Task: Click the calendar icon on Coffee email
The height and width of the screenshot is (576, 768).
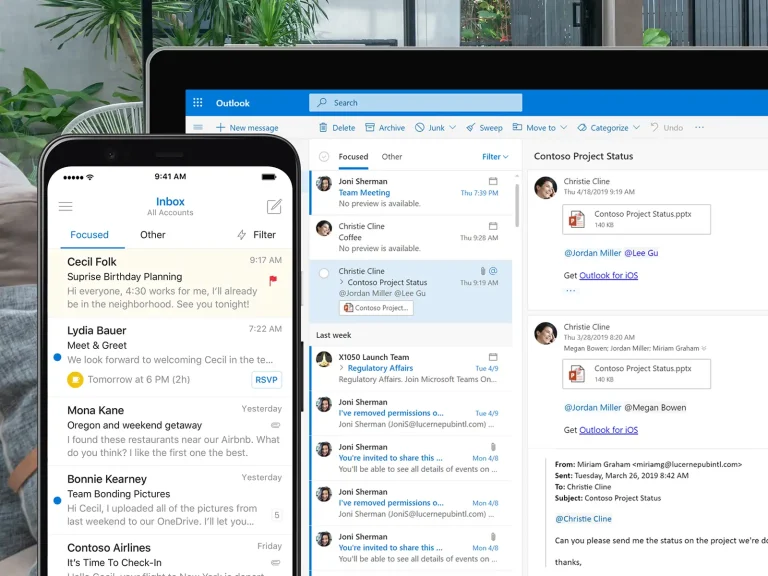Action: tap(493, 226)
